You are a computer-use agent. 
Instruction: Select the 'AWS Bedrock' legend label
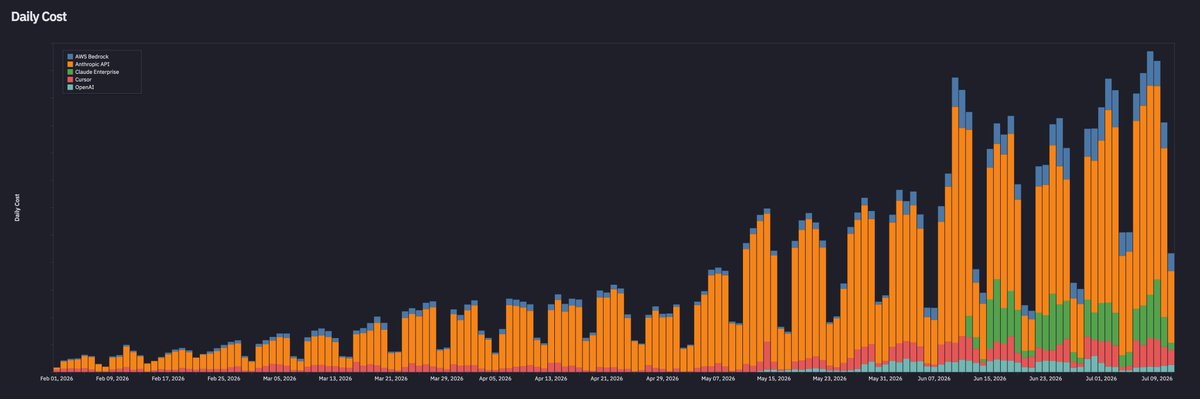point(92,57)
